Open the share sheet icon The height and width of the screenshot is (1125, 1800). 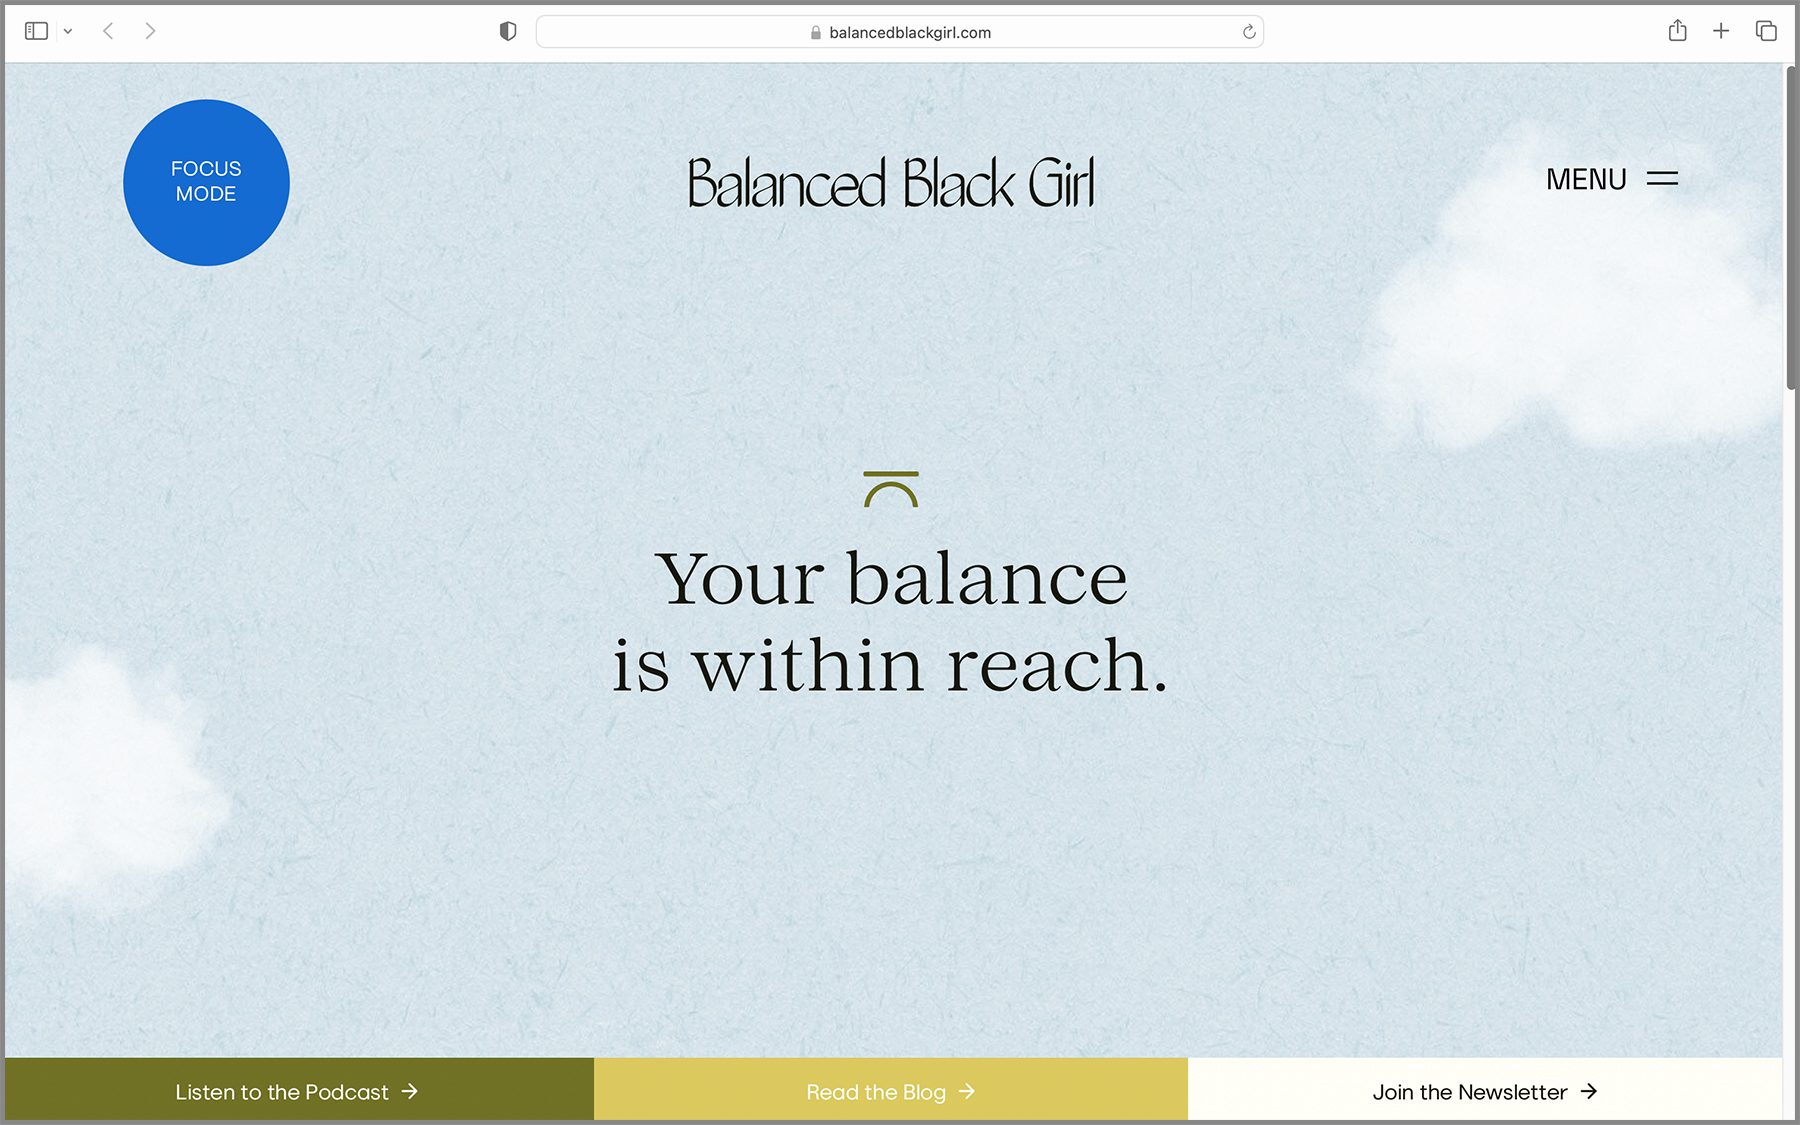(x=1678, y=31)
